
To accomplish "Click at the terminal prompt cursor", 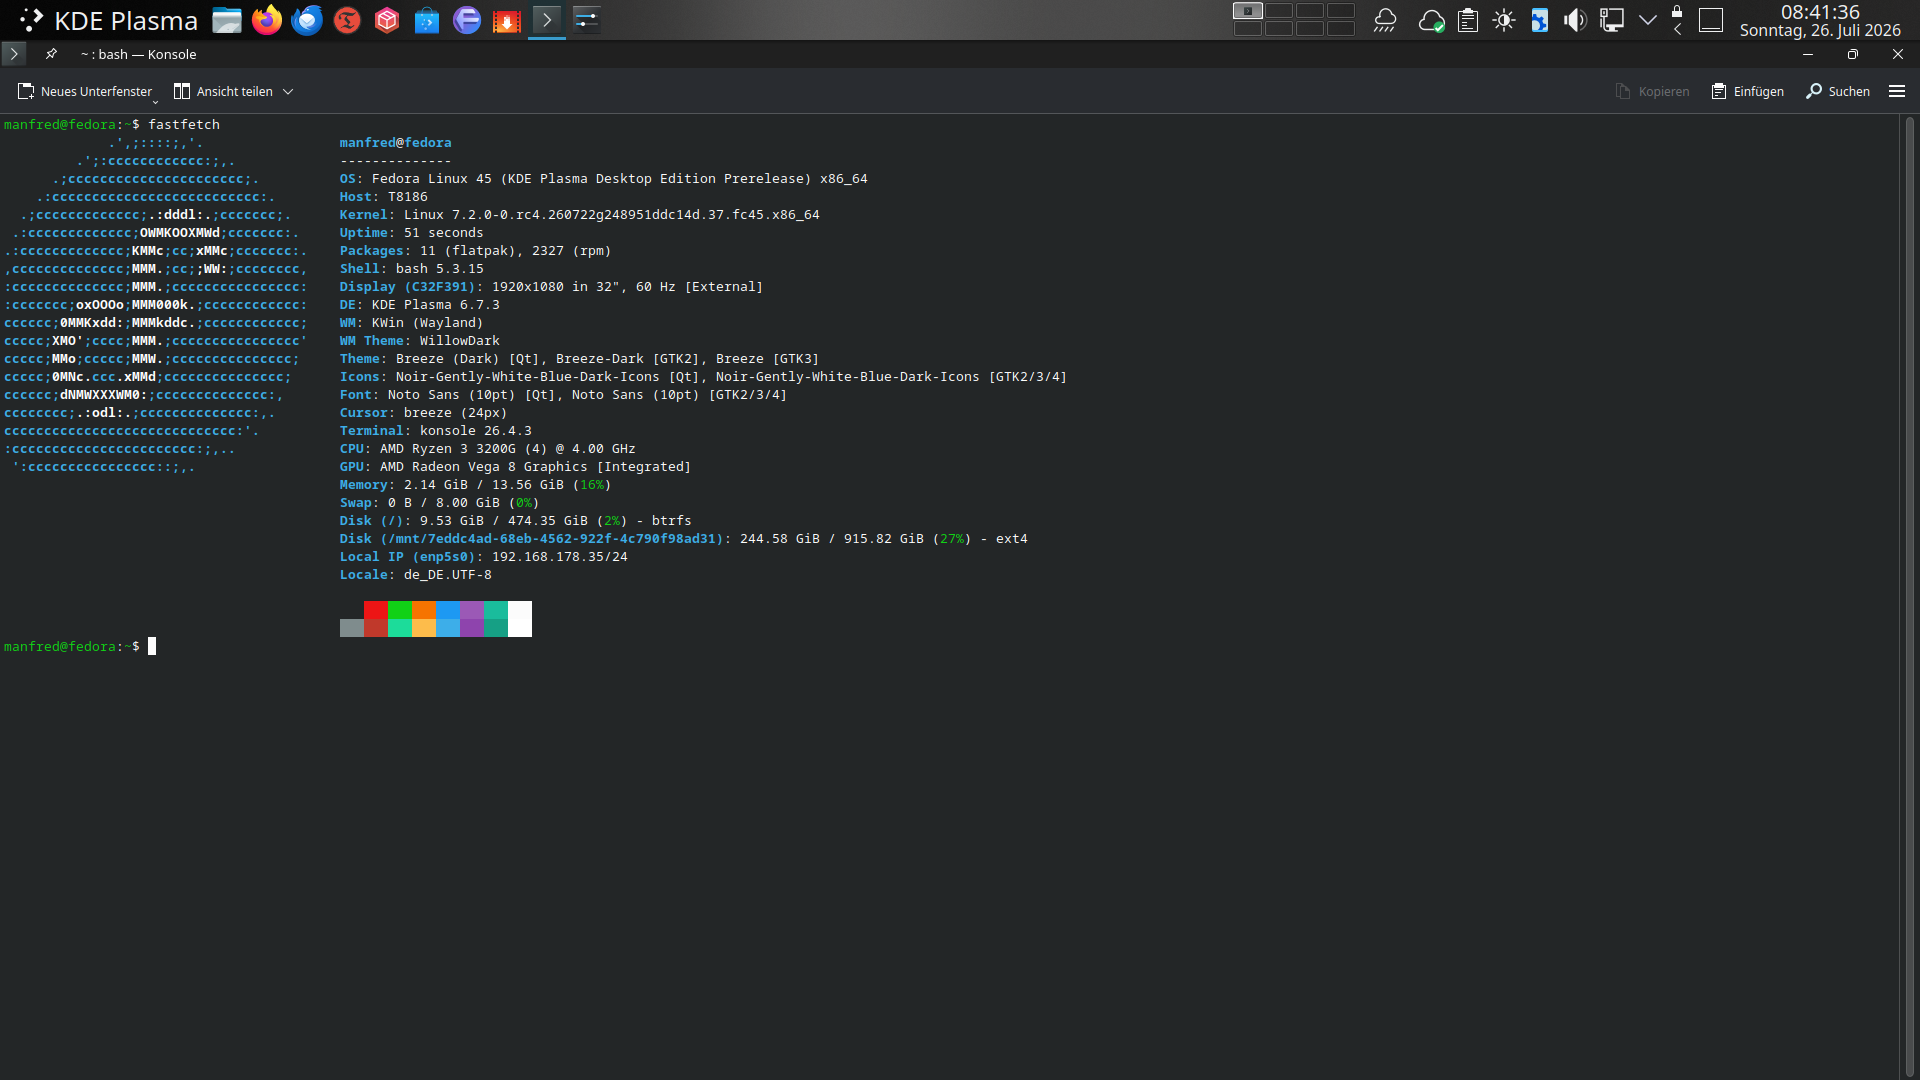I will [x=152, y=647].
